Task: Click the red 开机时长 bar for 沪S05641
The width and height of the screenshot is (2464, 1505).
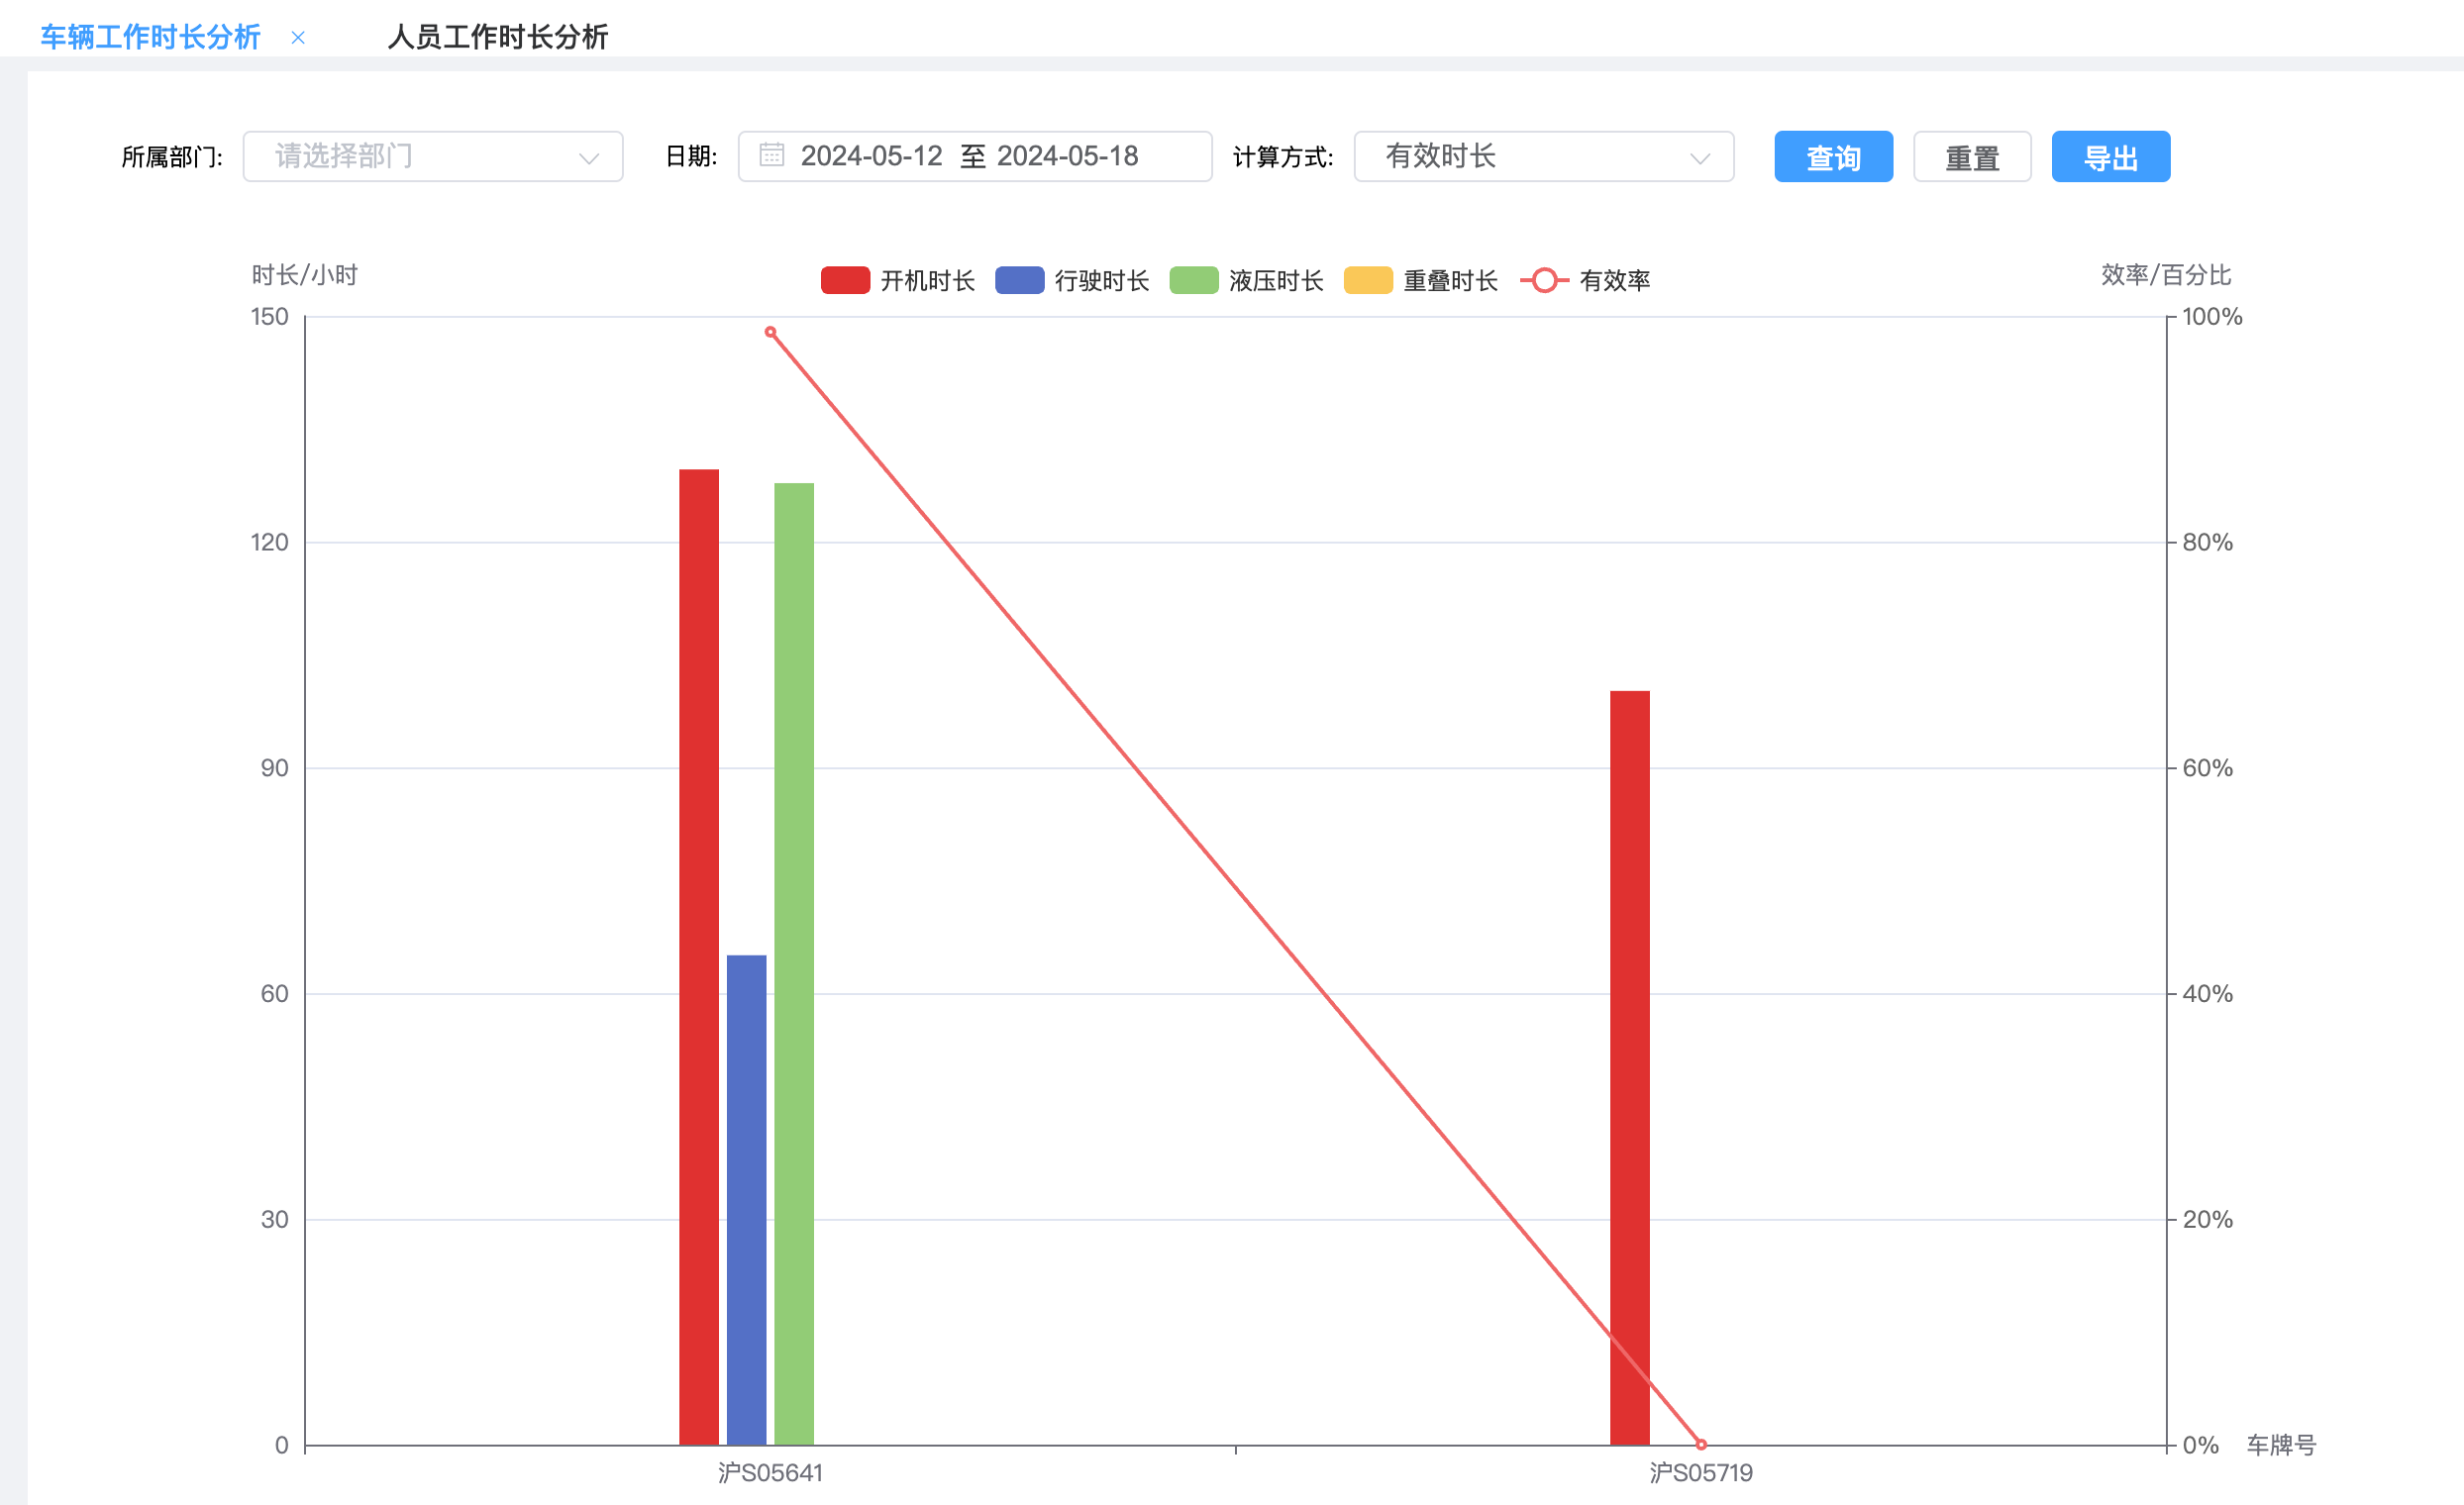Action: coord(699,957)
